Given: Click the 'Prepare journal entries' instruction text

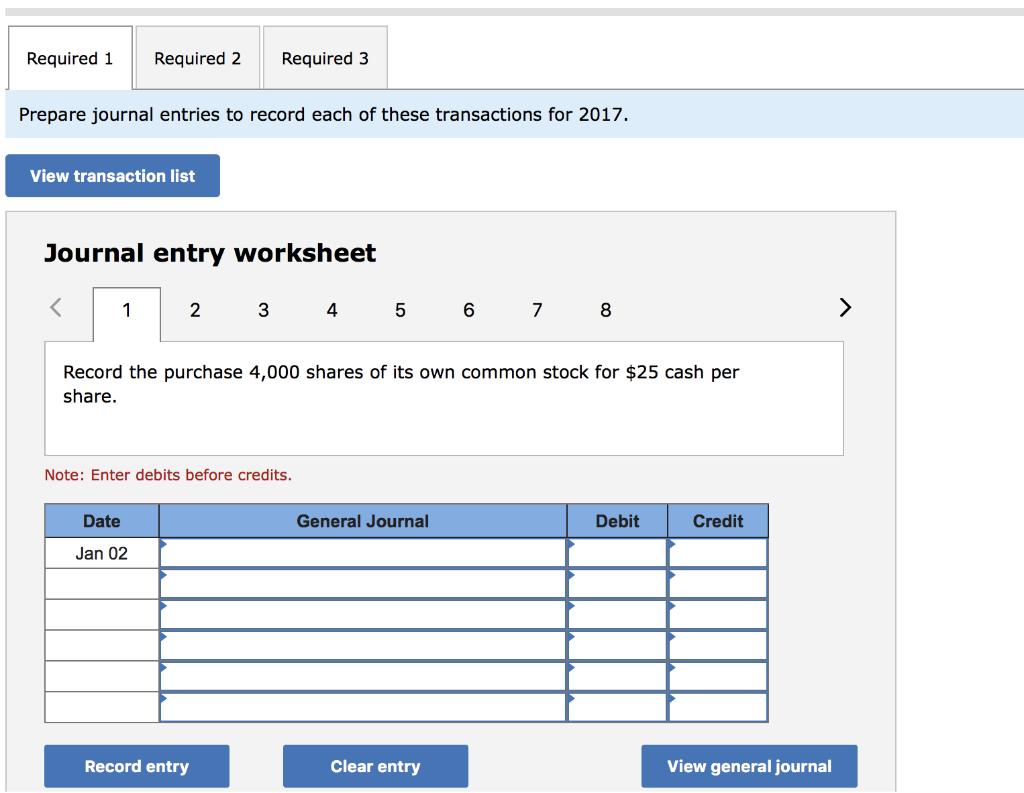Looking at the screenshot, I should [x=323, y=114].
